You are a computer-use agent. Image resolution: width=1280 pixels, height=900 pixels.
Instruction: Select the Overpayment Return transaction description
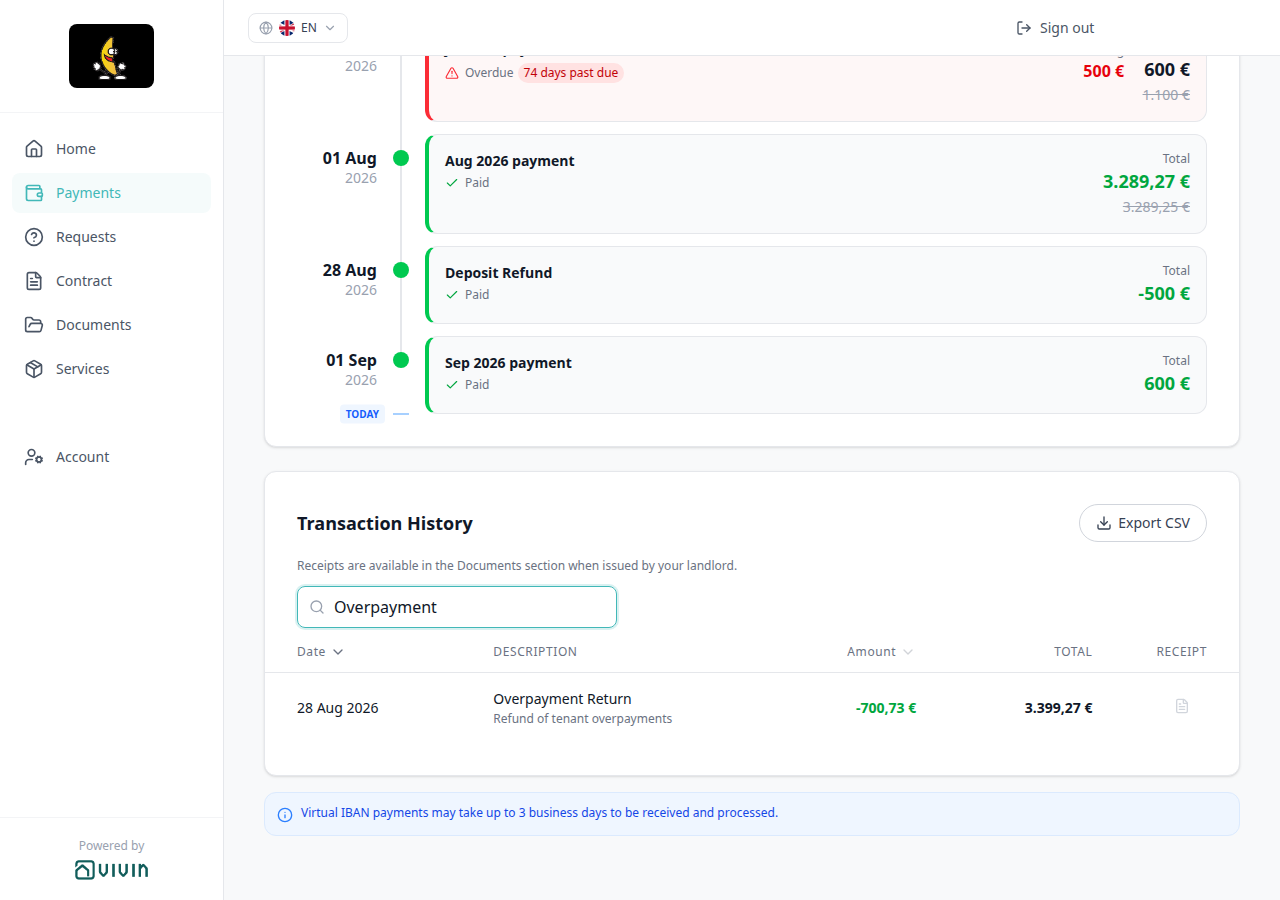(x=562, y=699)
